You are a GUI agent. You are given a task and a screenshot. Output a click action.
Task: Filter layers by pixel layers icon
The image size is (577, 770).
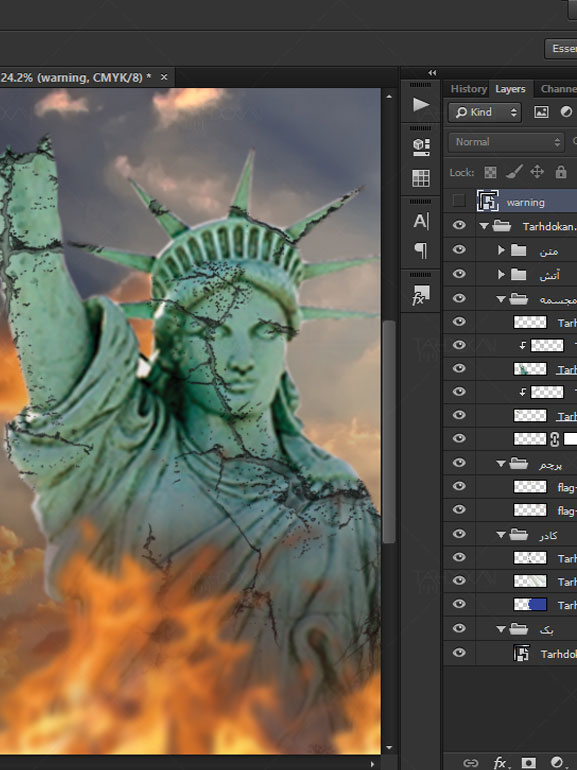click(541, 112)
